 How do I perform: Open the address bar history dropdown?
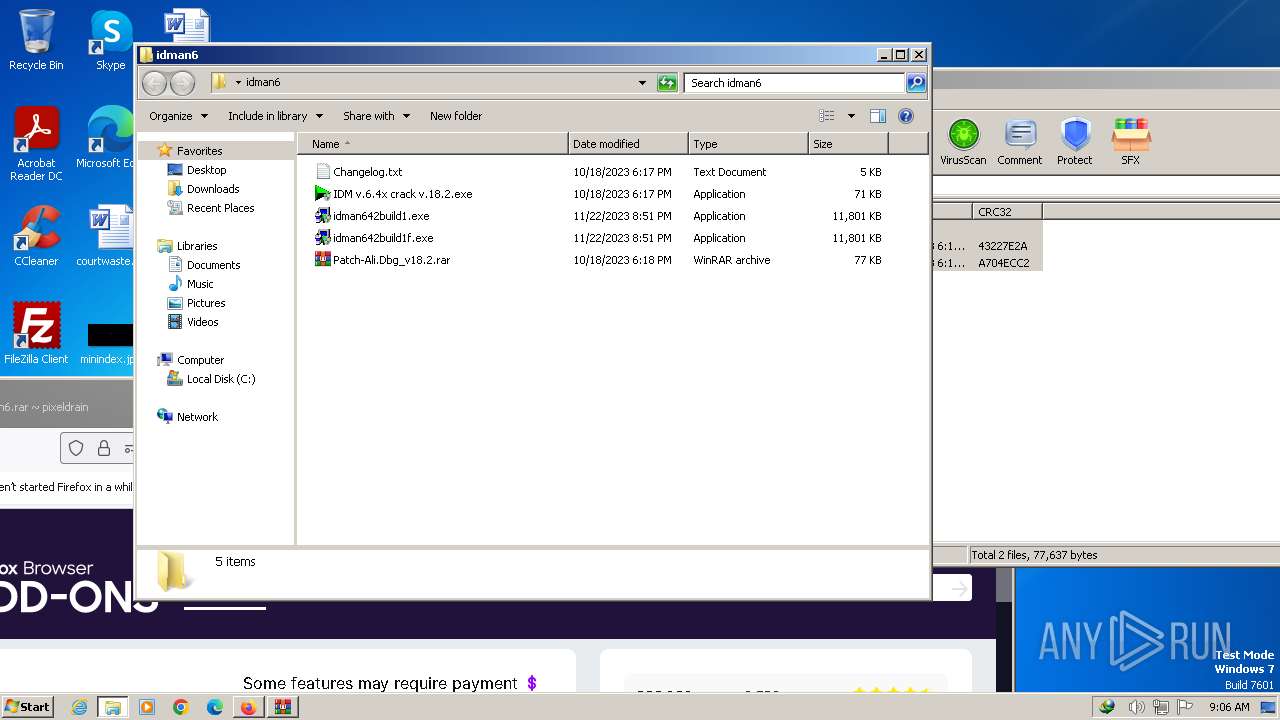pyautogui.click(x=642, y=83)
